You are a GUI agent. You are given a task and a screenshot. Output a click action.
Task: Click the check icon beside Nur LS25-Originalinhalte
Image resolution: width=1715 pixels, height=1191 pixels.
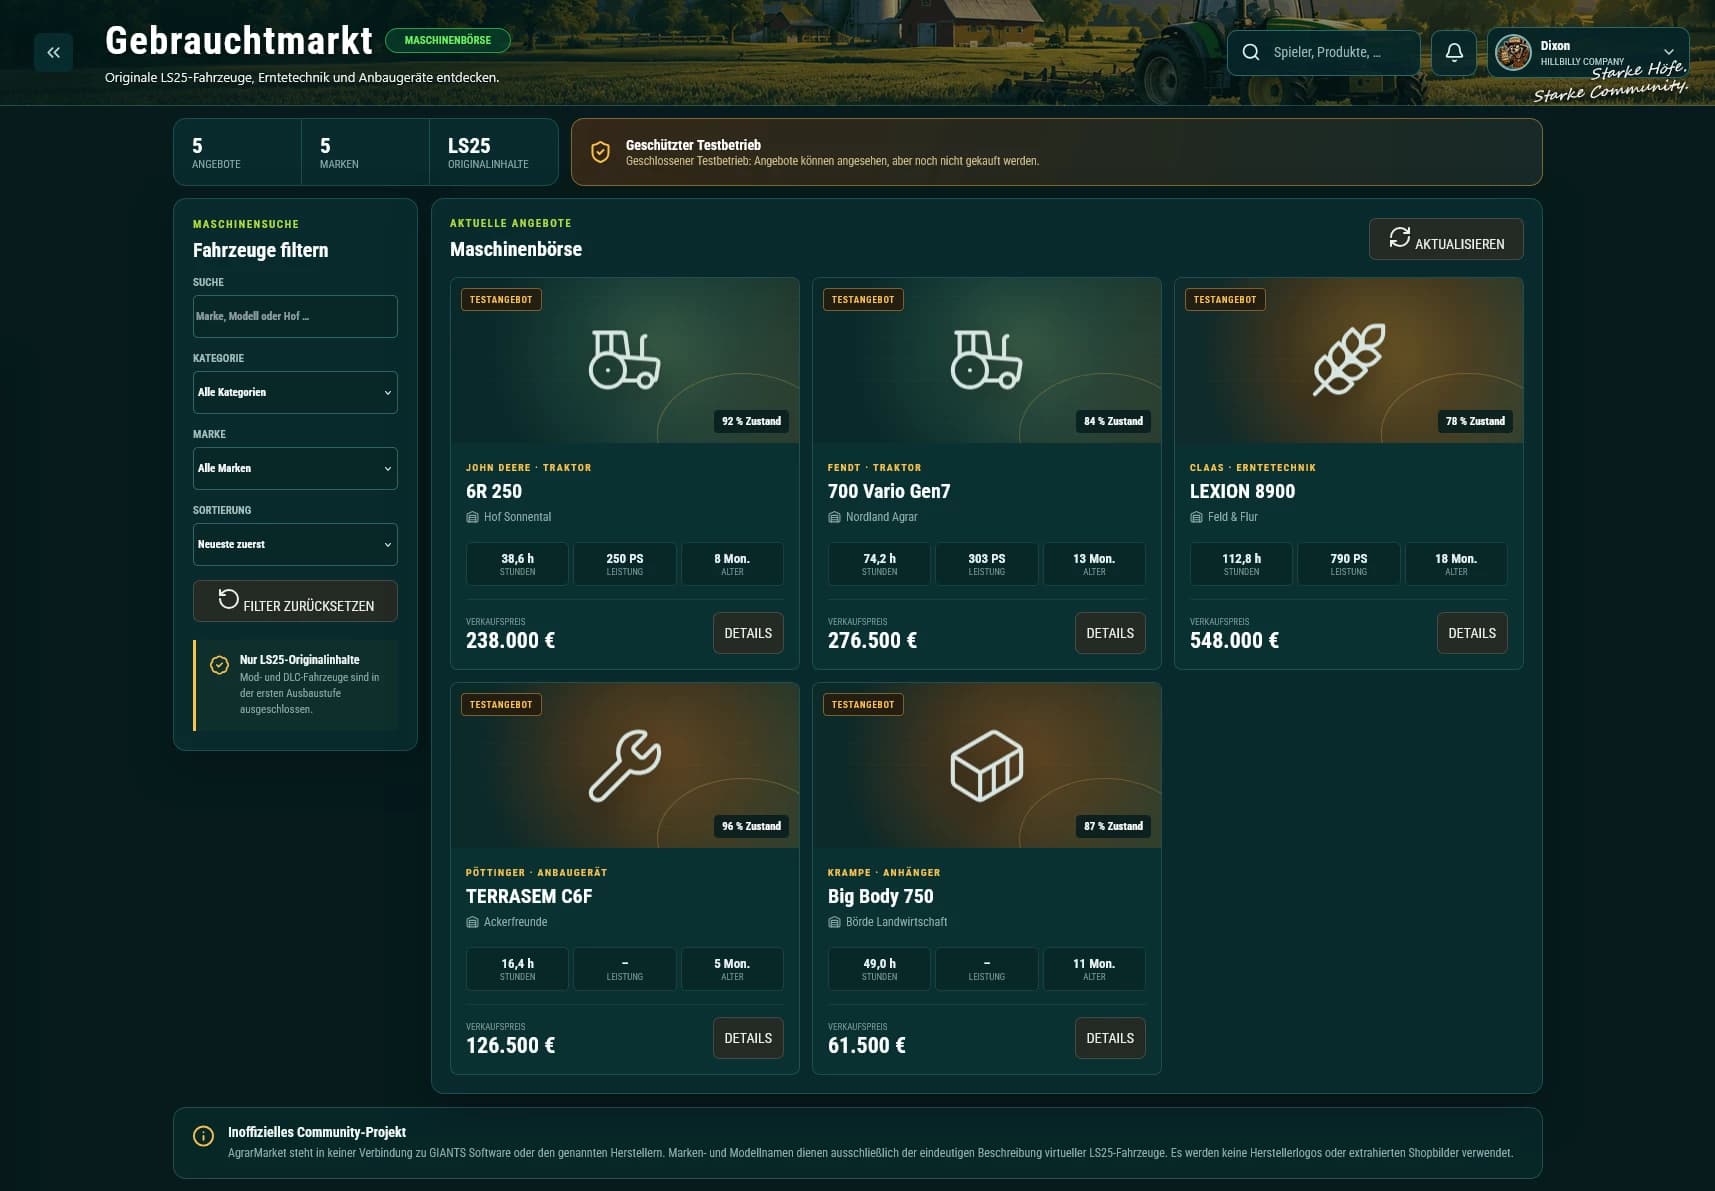click(x=220, y=665)
